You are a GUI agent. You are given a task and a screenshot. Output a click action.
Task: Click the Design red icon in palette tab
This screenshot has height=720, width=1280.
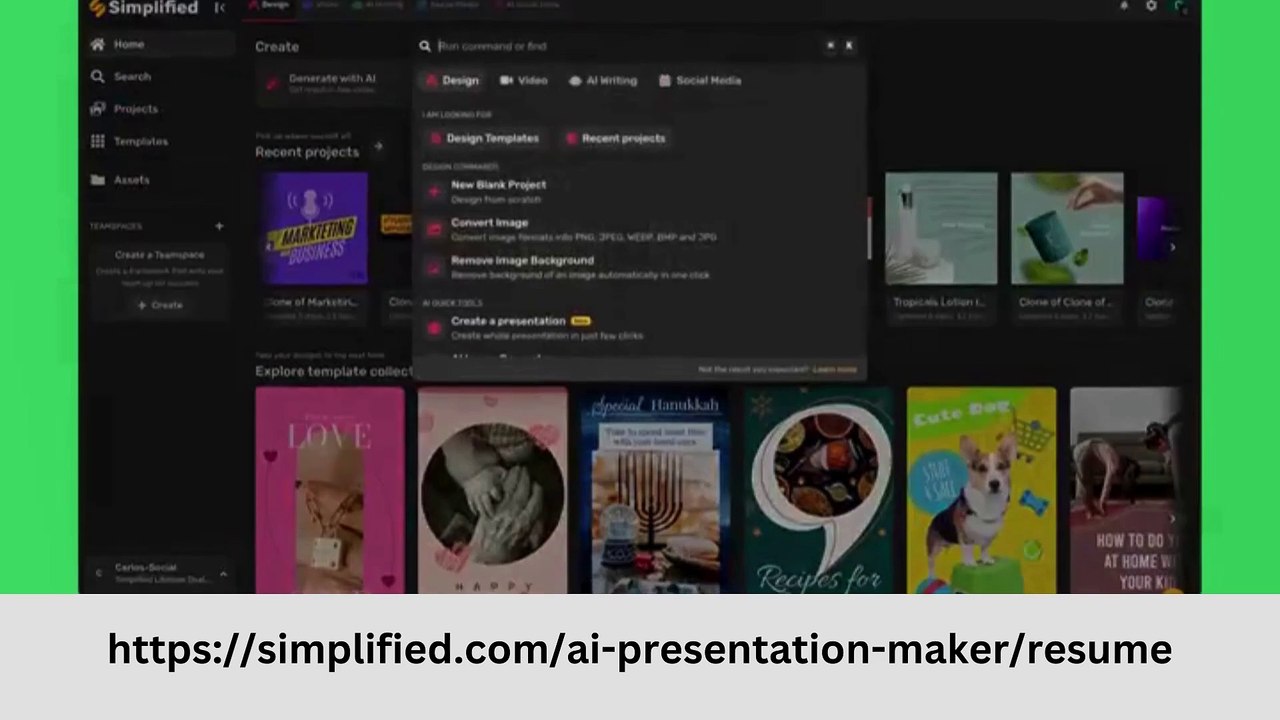pos(432,80)
